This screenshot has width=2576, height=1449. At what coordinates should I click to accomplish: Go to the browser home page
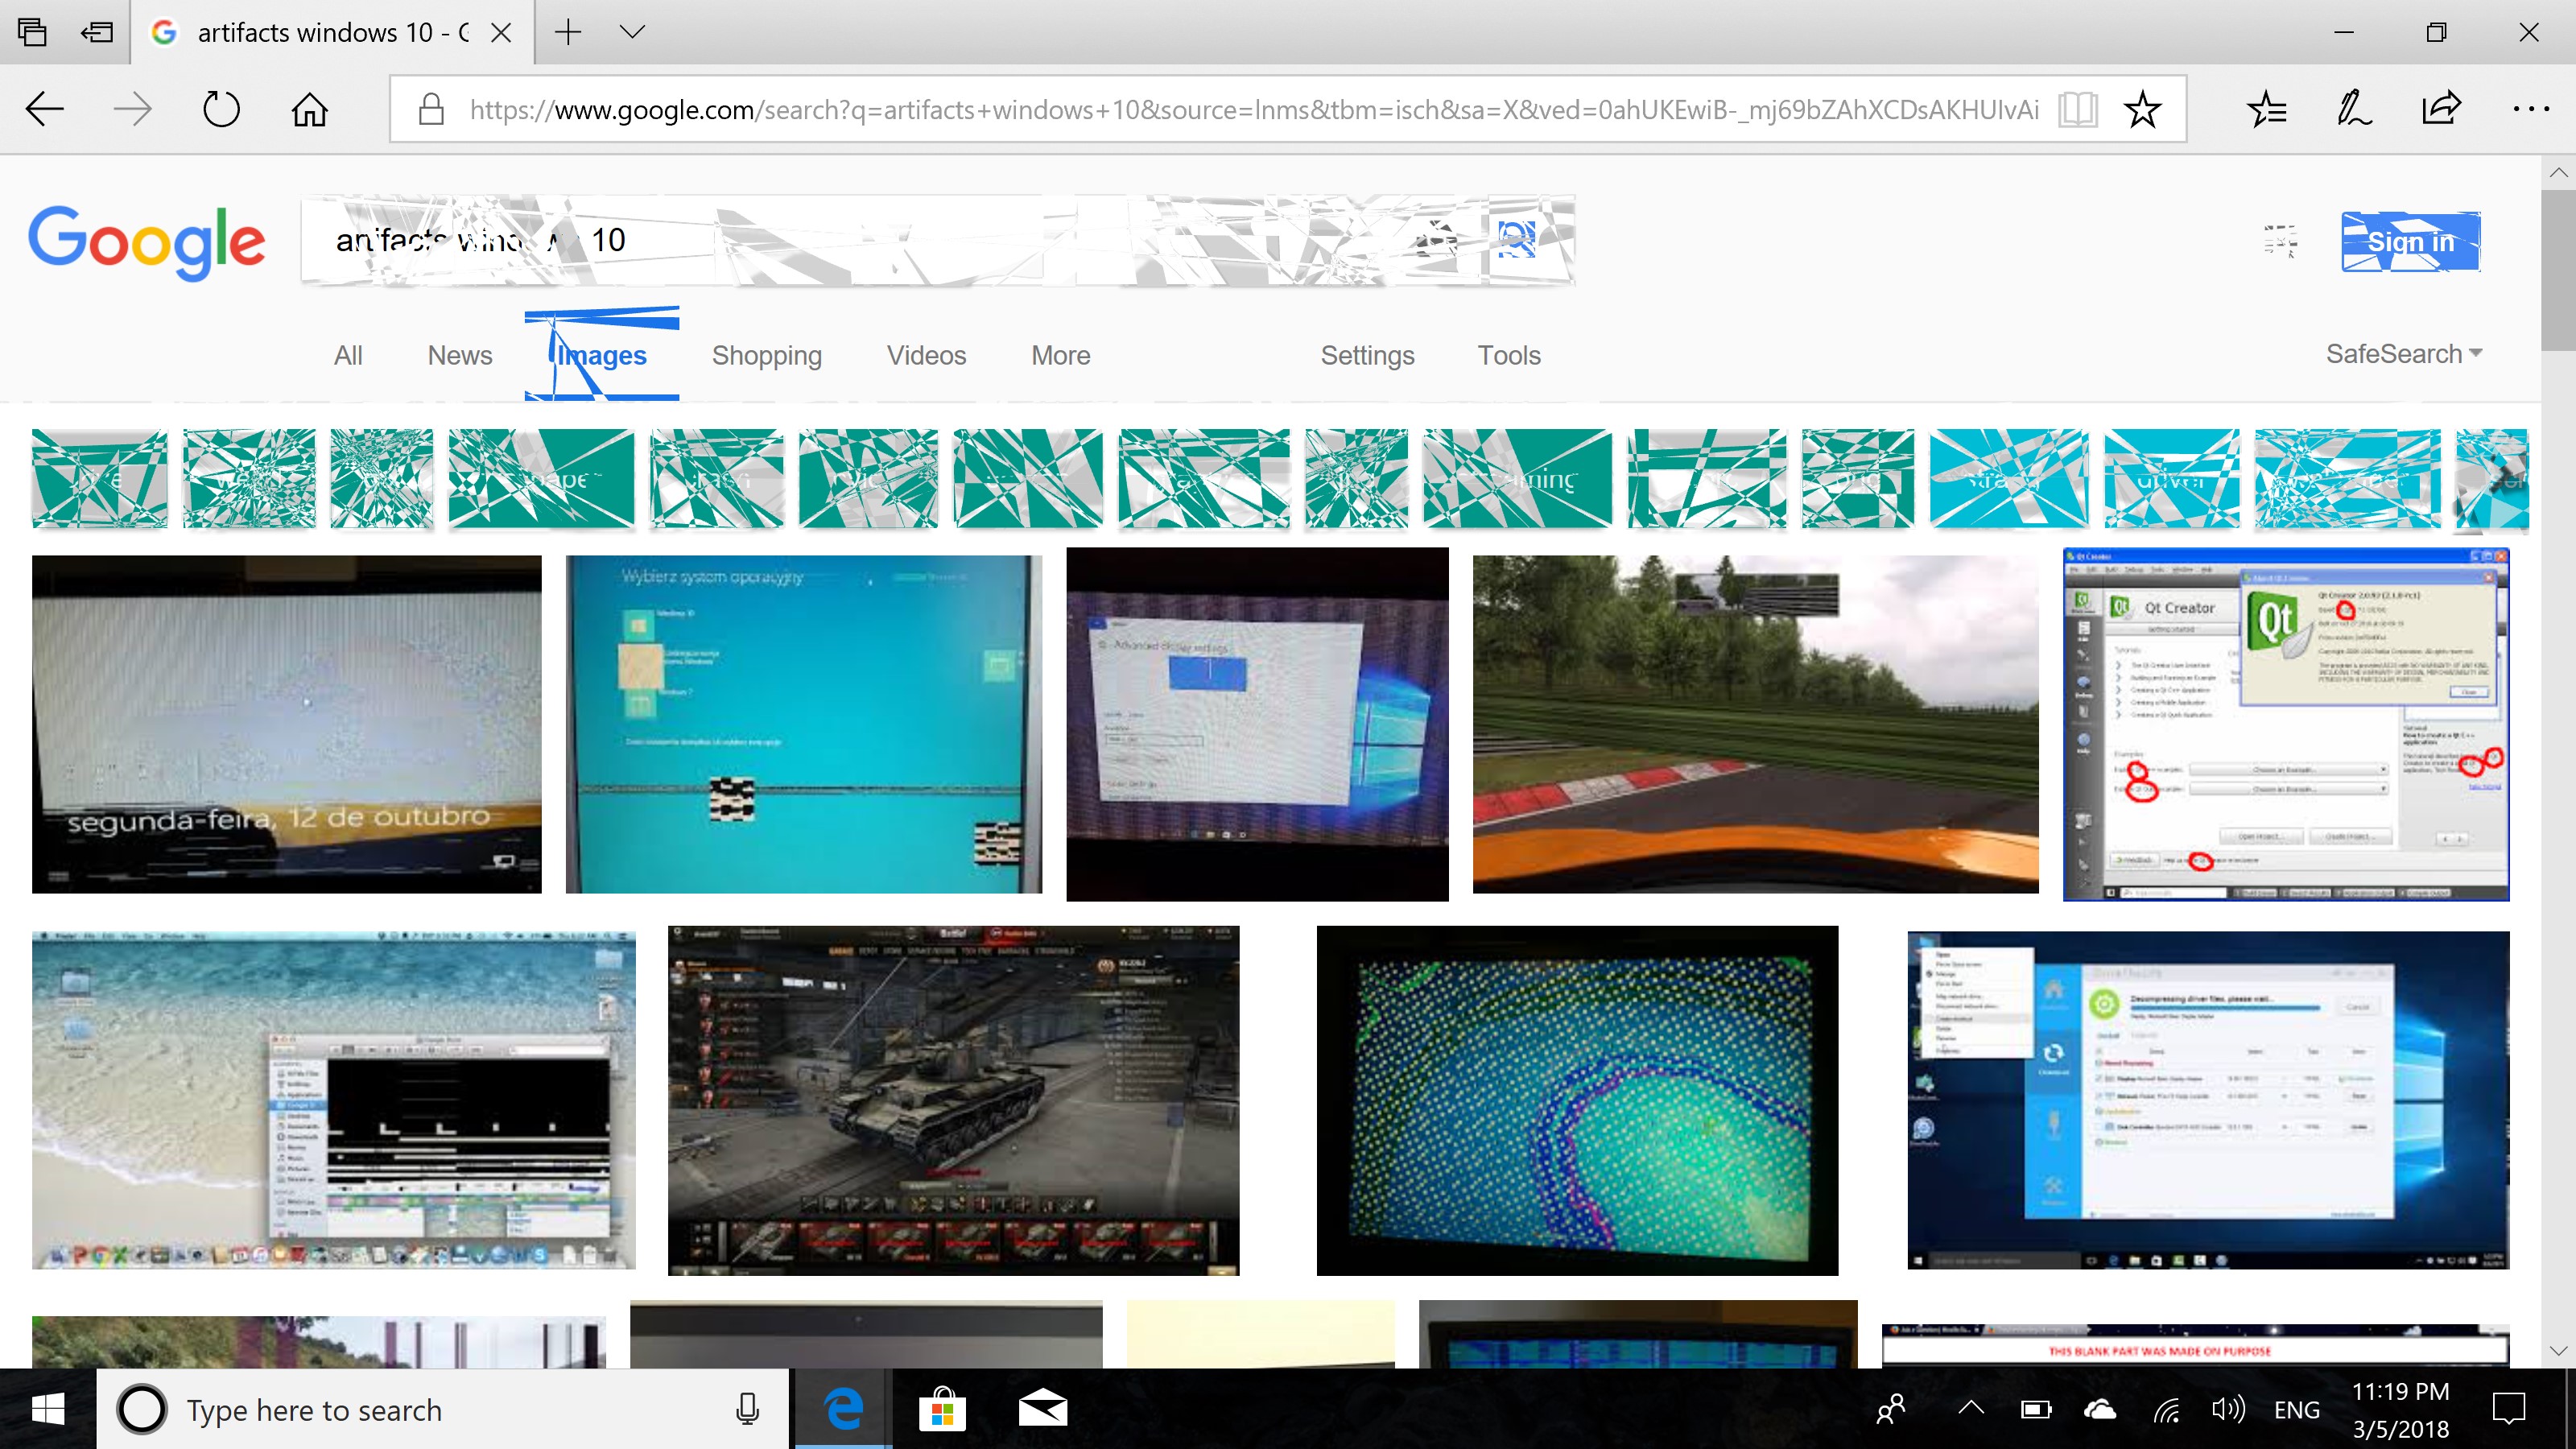coord(309,109)
